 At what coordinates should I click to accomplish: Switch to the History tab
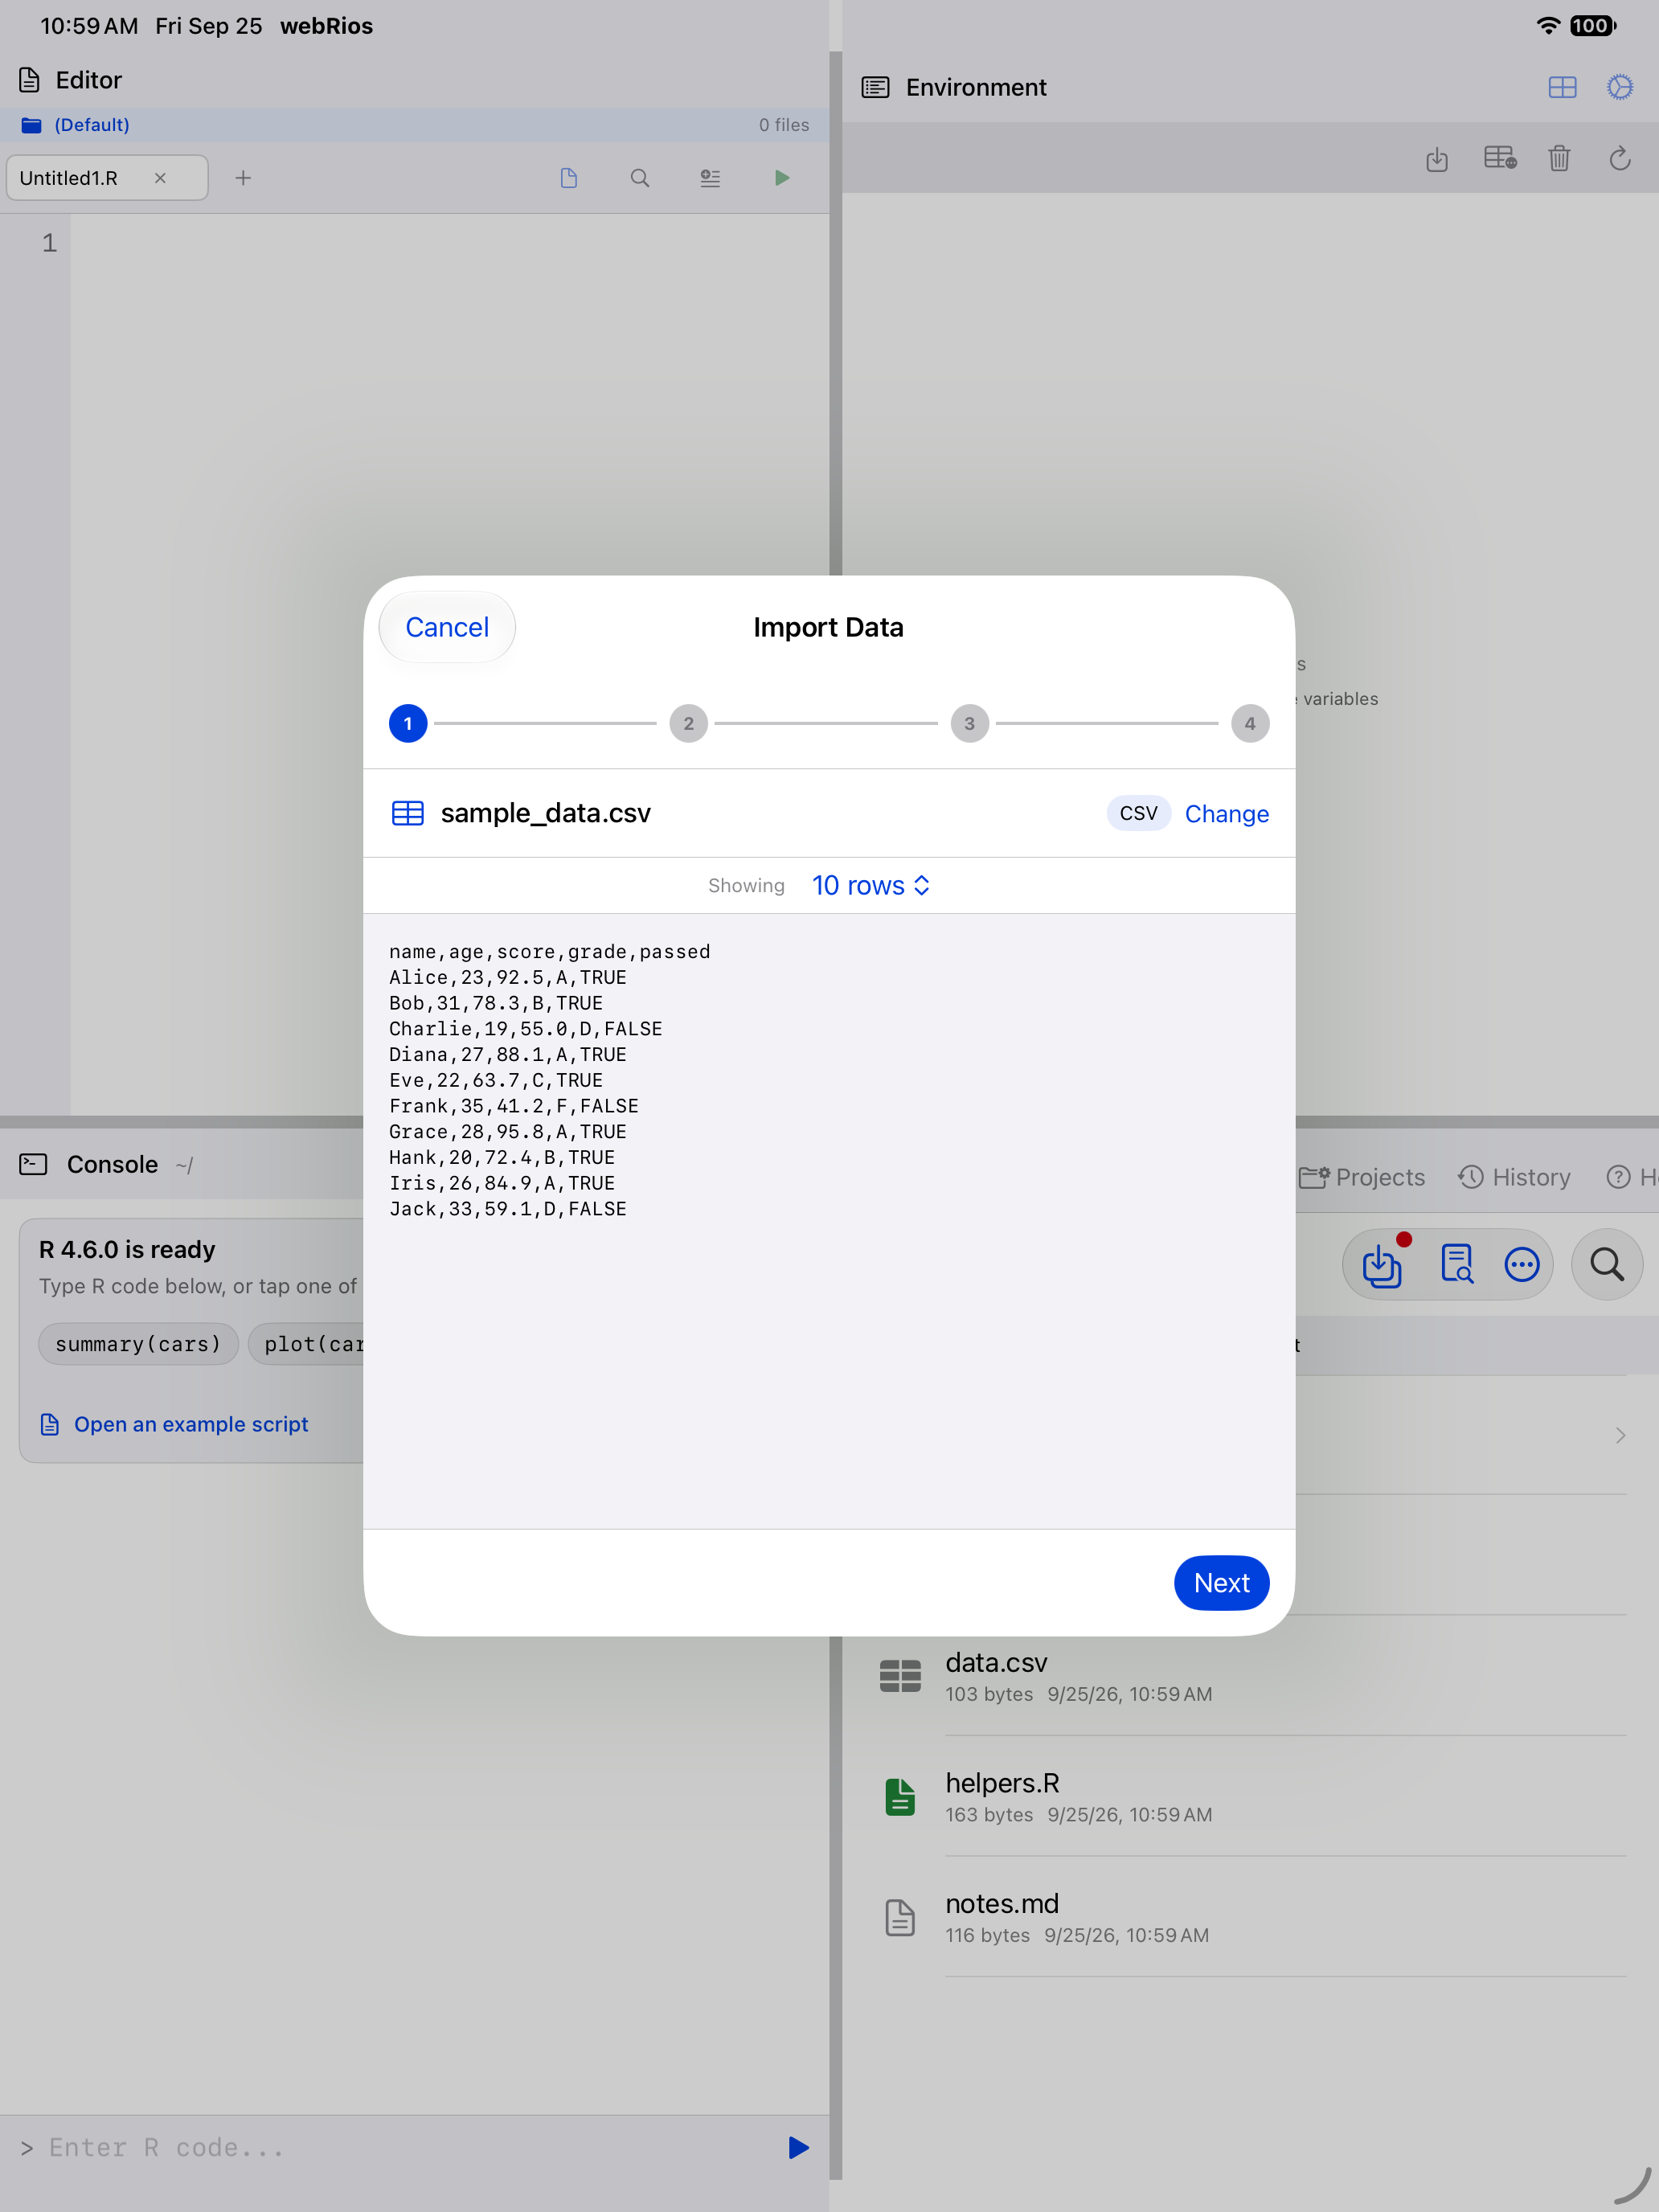(x=1514, y=1177)
